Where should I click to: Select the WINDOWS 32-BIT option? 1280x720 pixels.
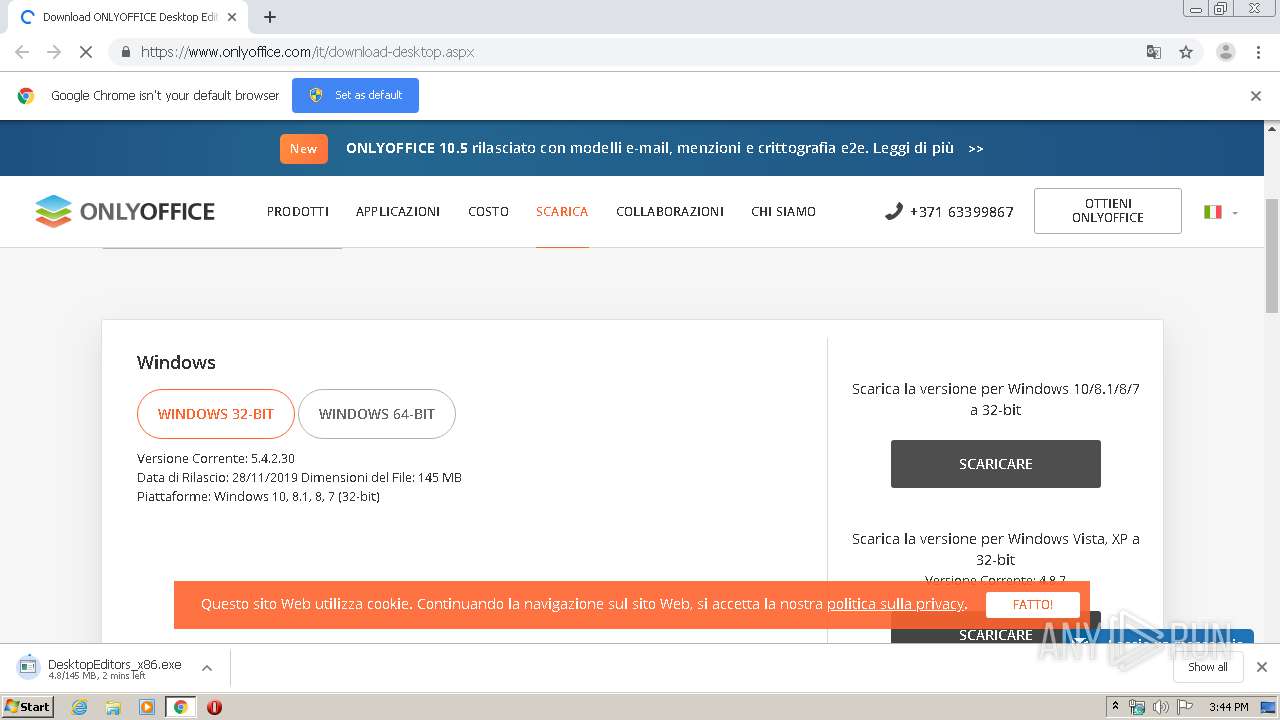pos(216,414)
